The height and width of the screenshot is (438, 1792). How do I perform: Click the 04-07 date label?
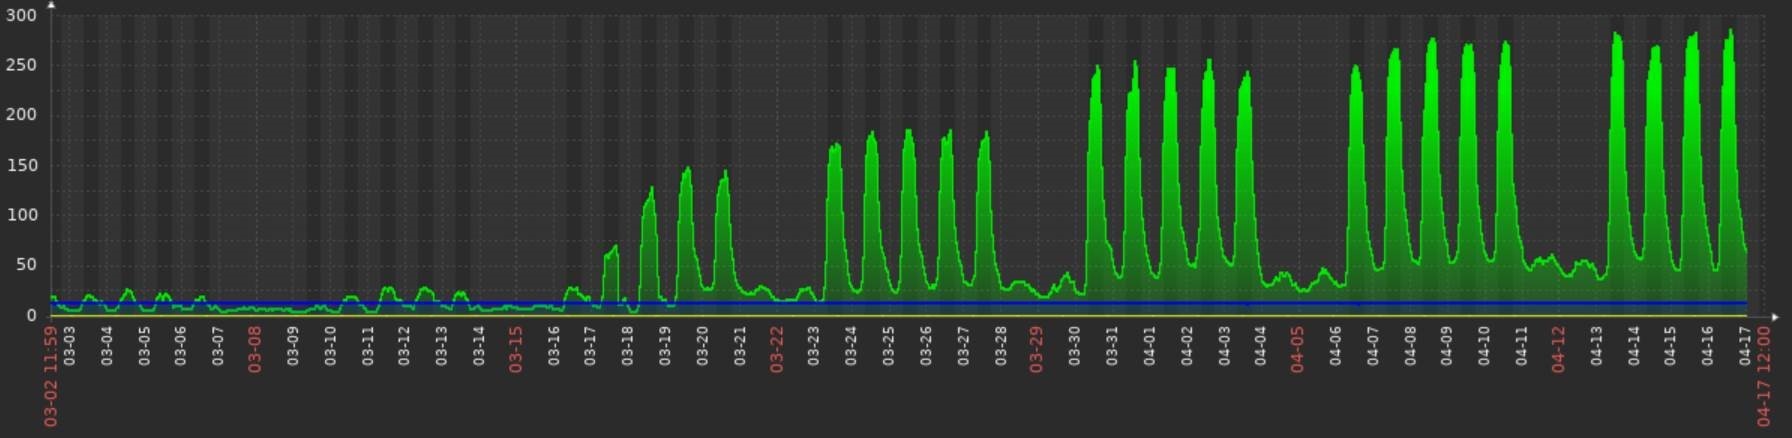click(x=1372, y=345)
